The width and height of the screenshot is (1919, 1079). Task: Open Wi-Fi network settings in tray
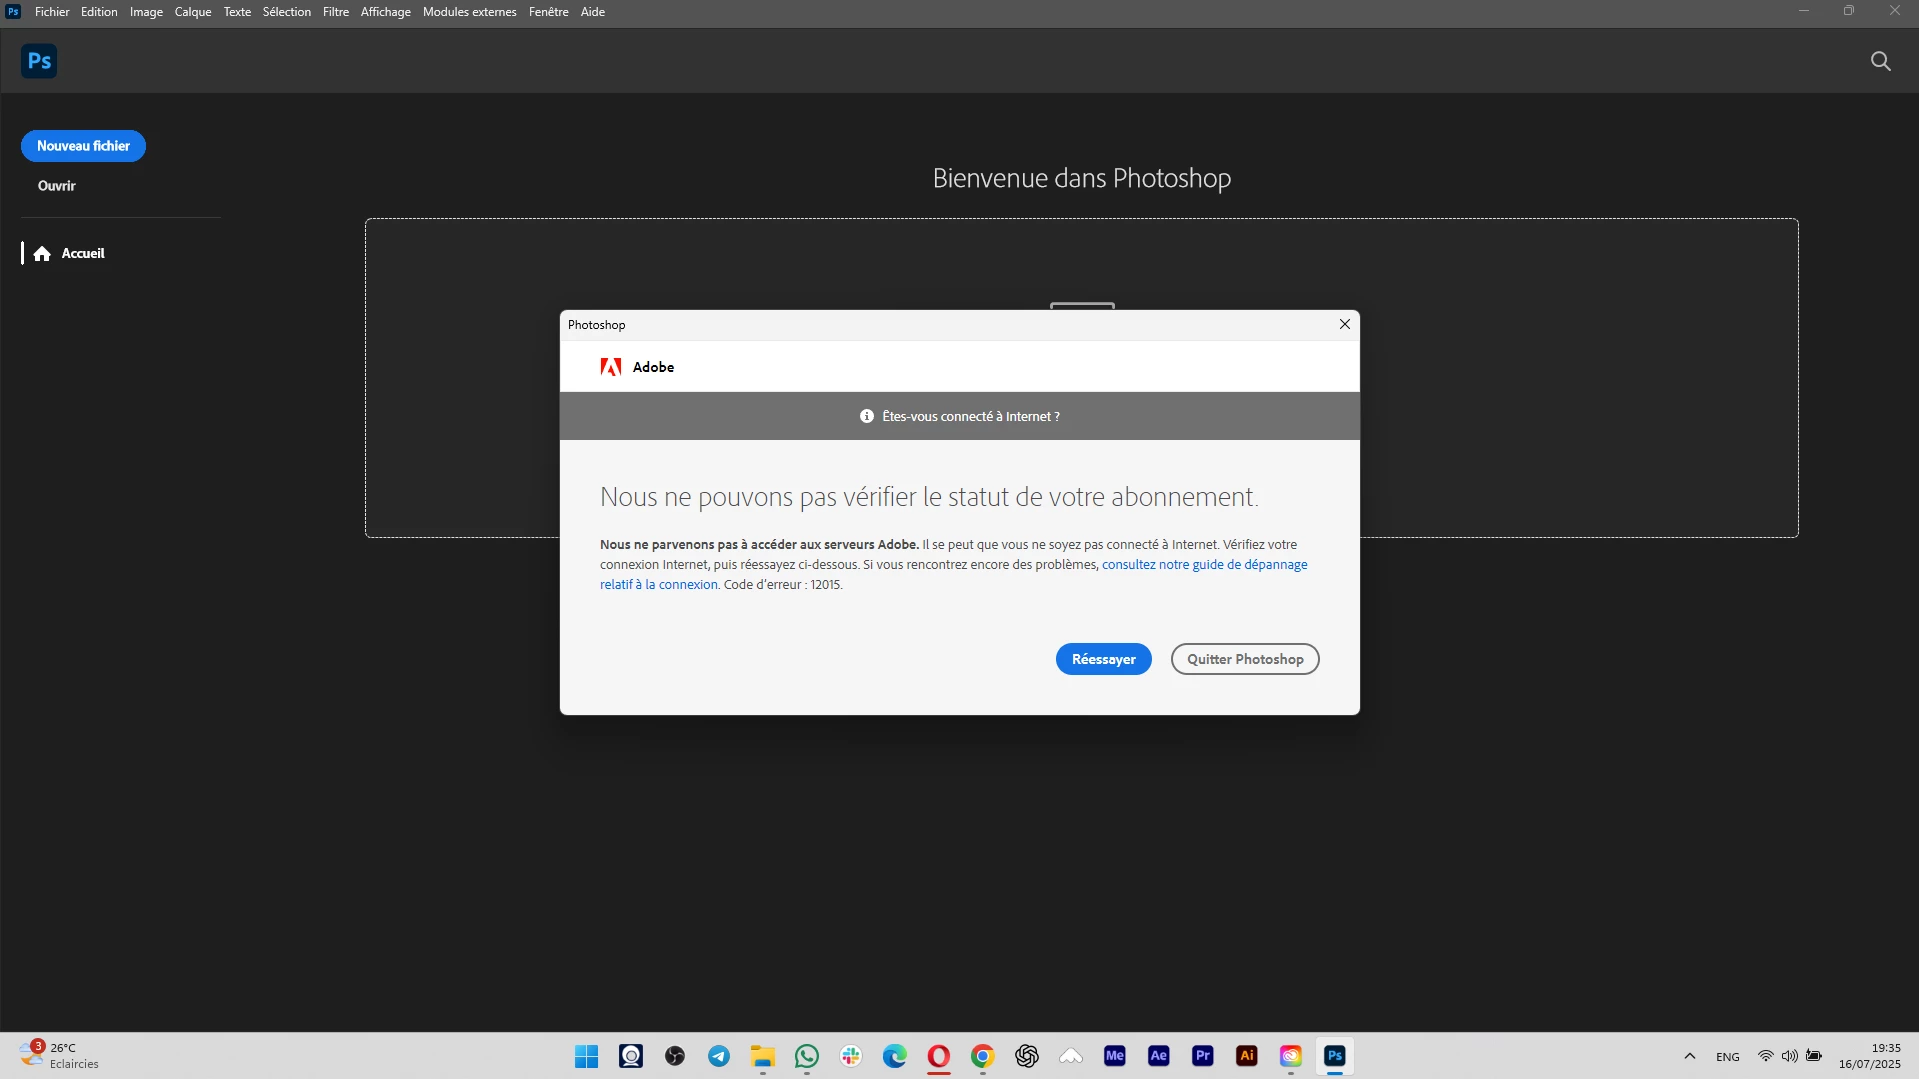coord(1766,1056)
